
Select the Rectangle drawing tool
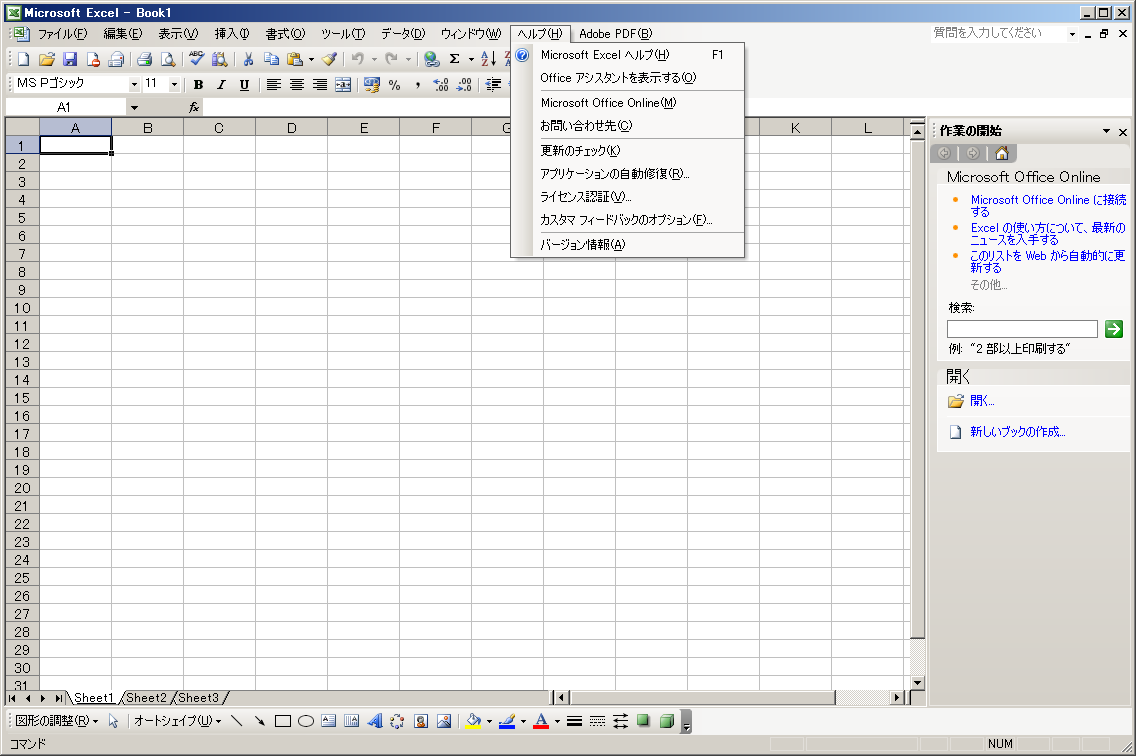283,721
